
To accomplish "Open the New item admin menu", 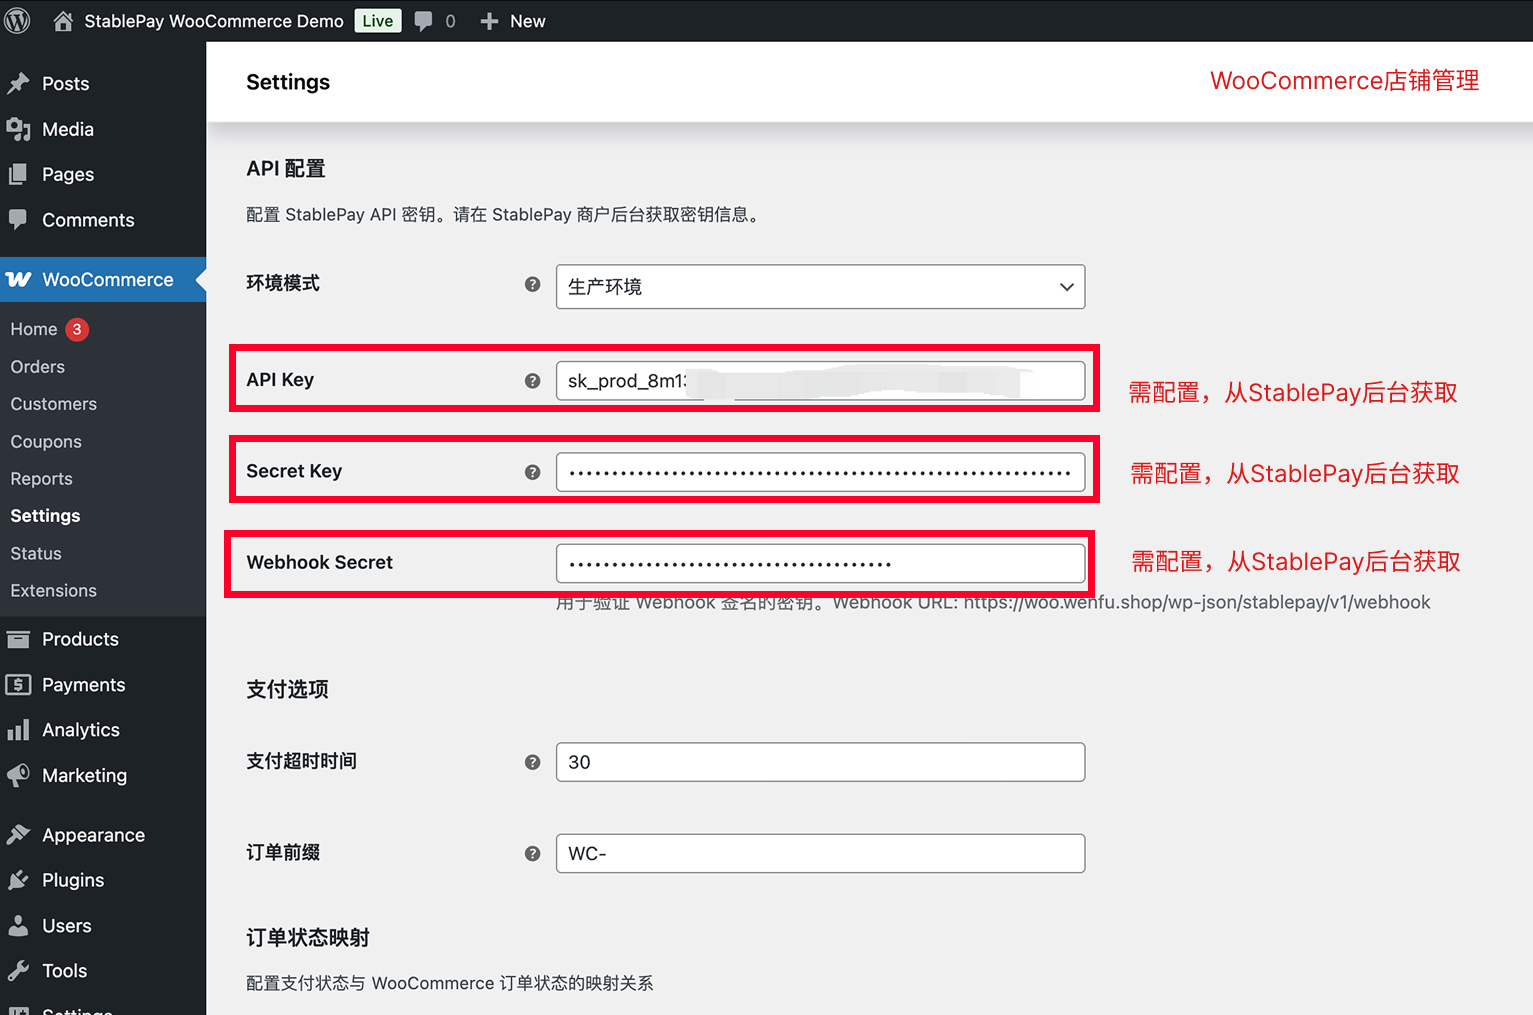I will (x=513, y=20).
